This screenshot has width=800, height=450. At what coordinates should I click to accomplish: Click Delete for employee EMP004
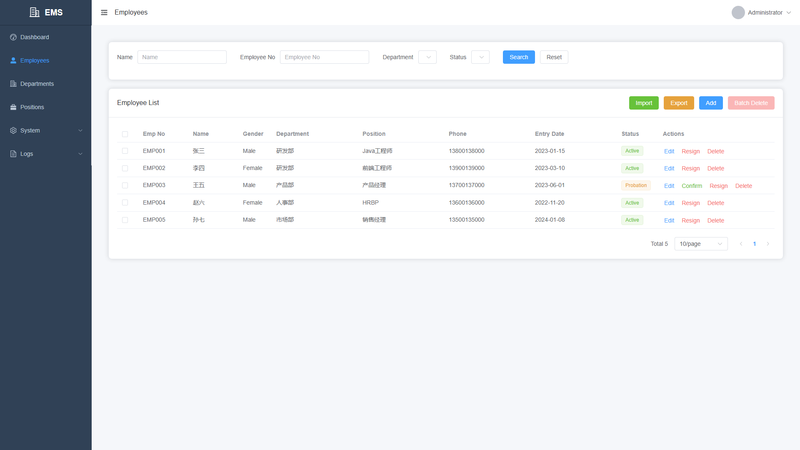point(715,203)
